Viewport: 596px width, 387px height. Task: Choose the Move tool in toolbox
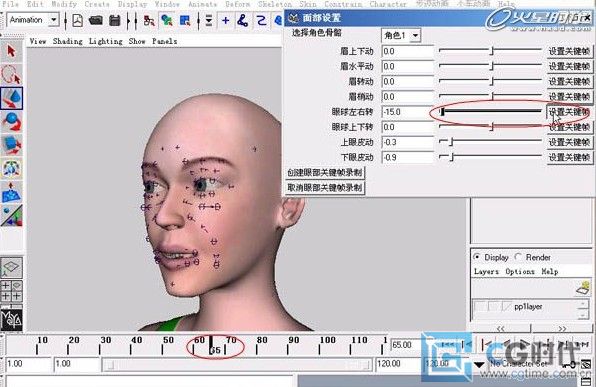pyautogui.click(x=11, y=98)
